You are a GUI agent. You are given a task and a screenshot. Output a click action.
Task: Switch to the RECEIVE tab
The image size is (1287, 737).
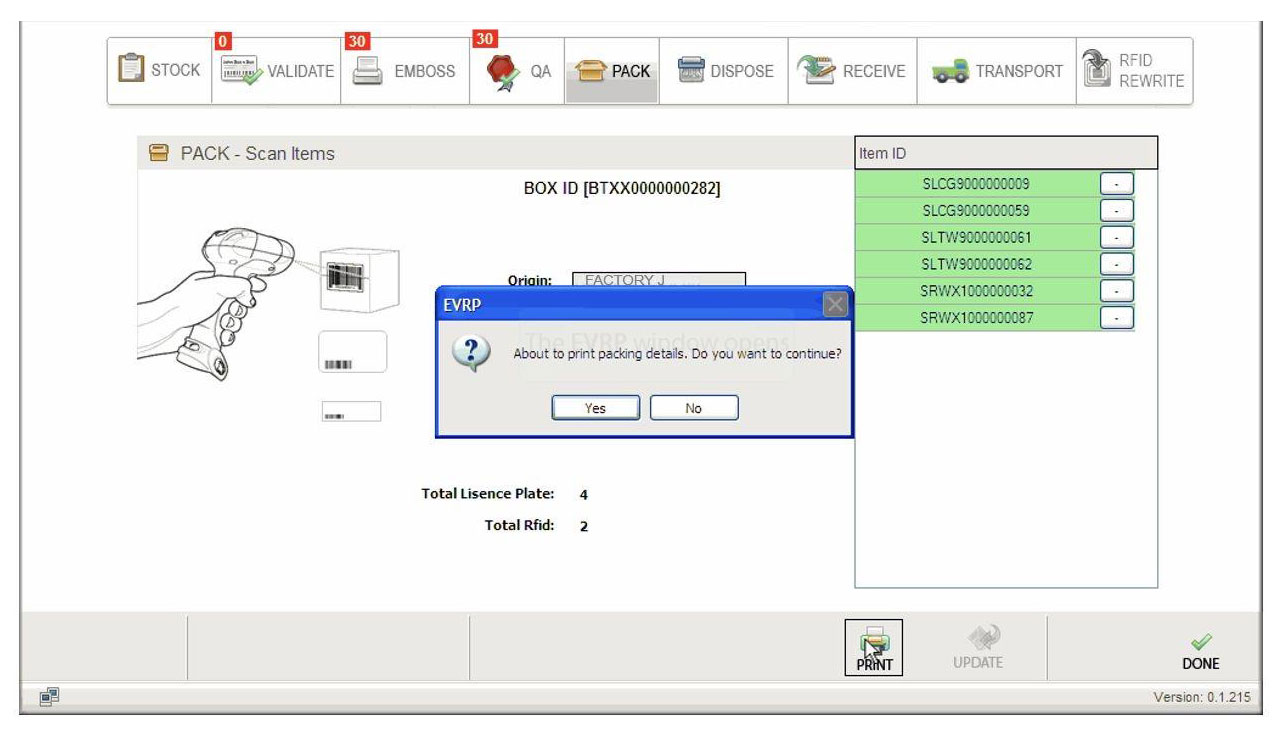[x=853, y=71]
